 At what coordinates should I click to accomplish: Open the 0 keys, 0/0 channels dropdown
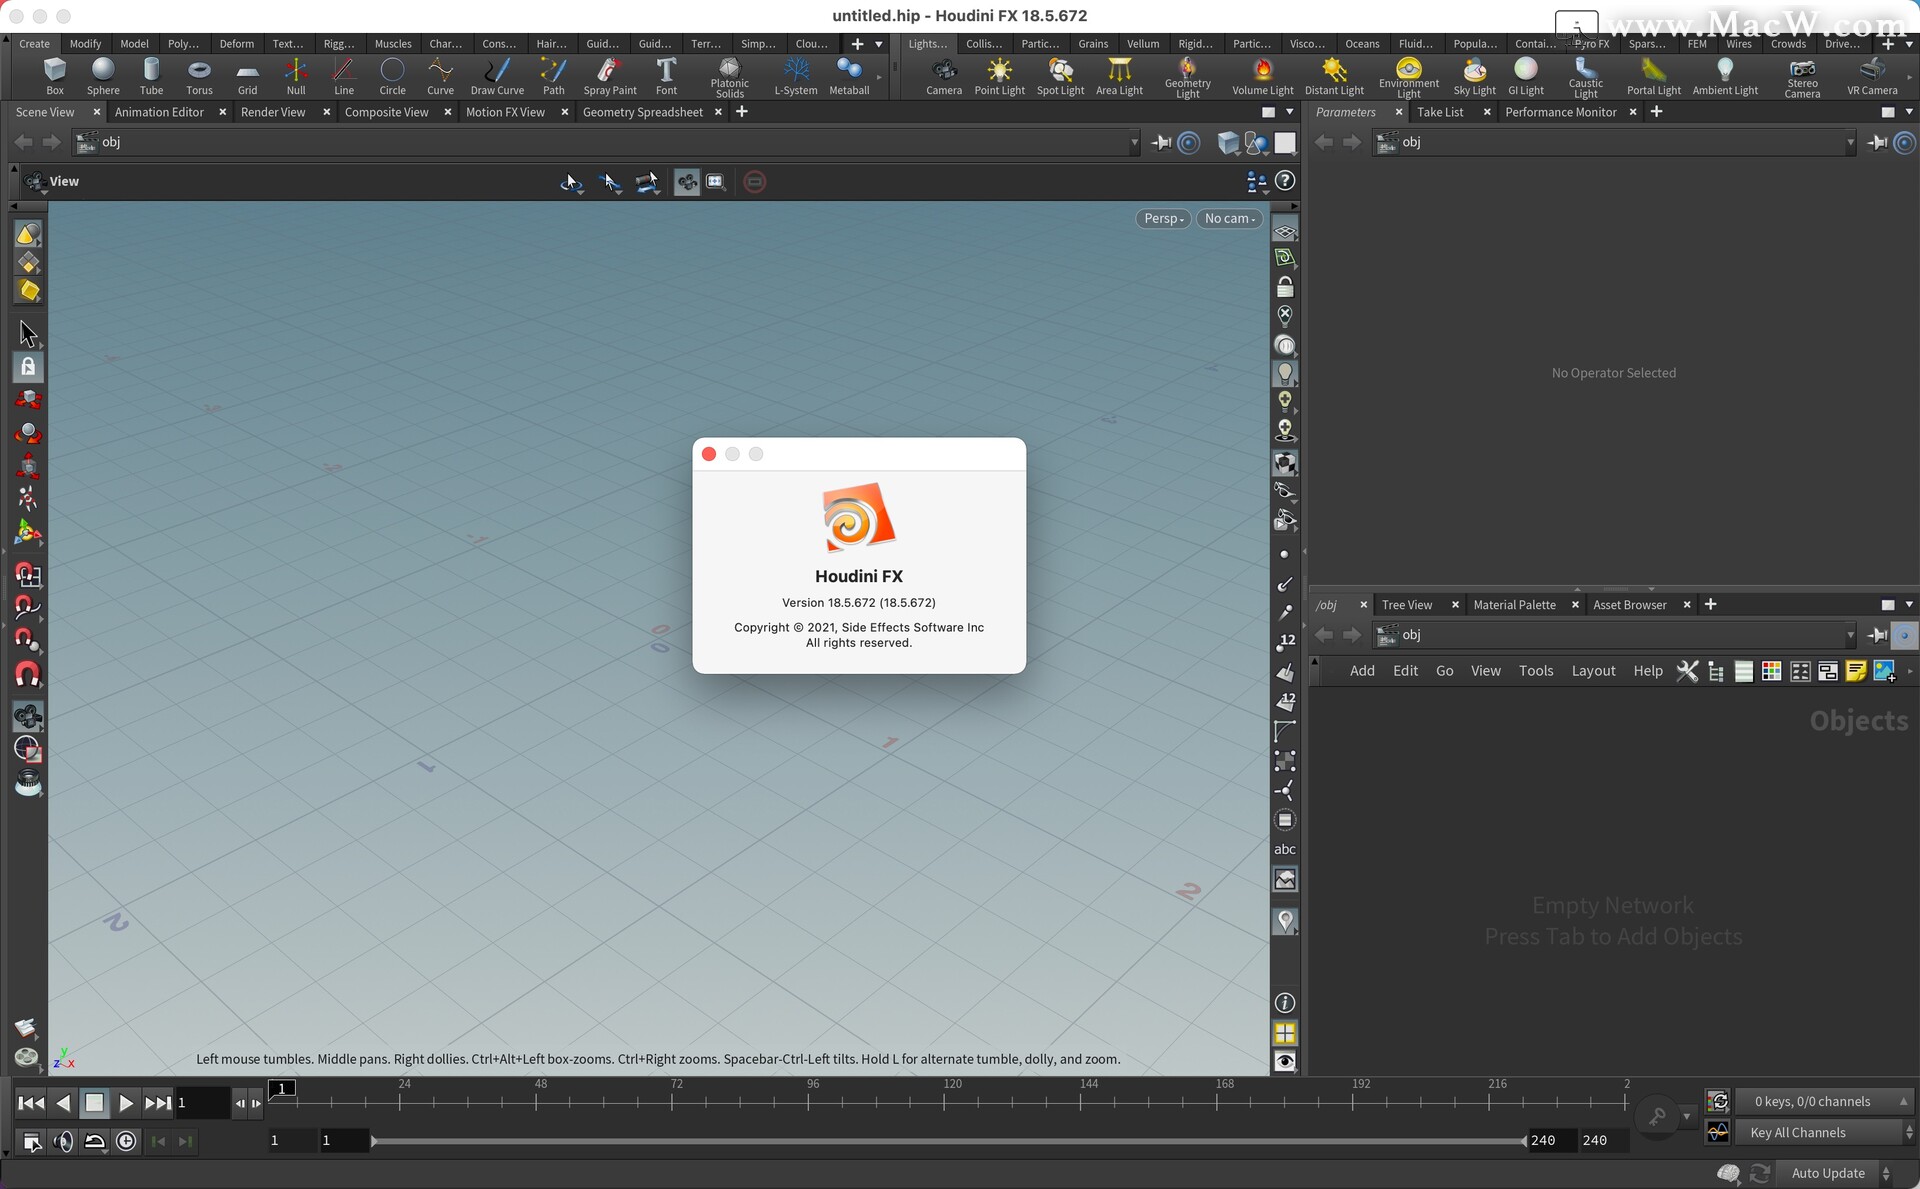[1826, 1102]
